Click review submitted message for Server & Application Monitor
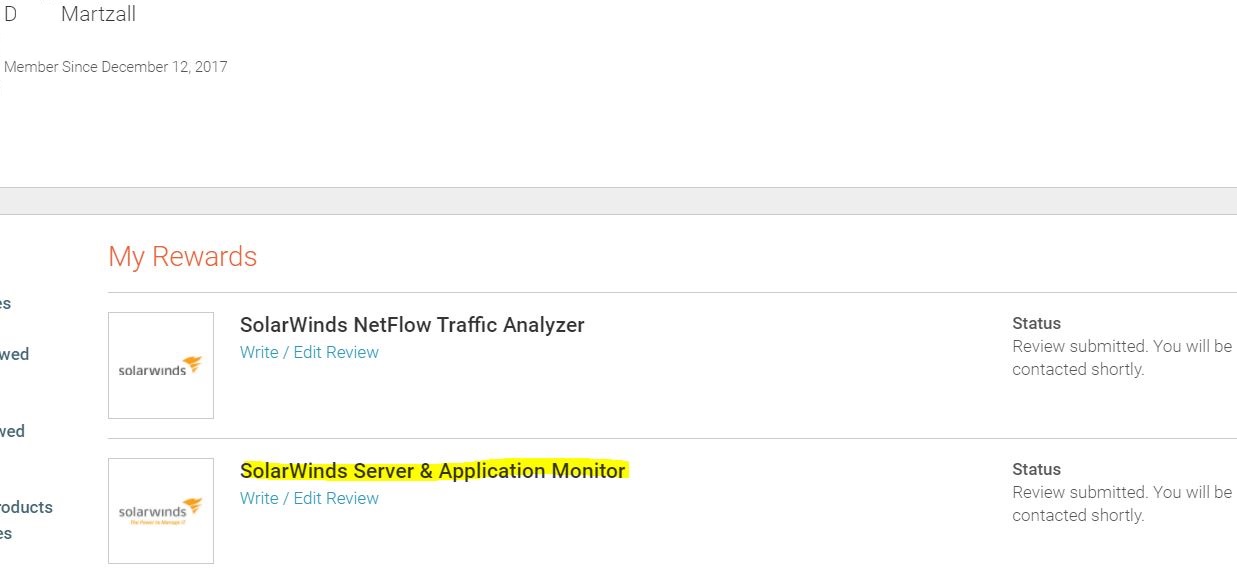The width and height of the screenshot is (1237, 574). pyautogui.click(x=1122, y=504)
